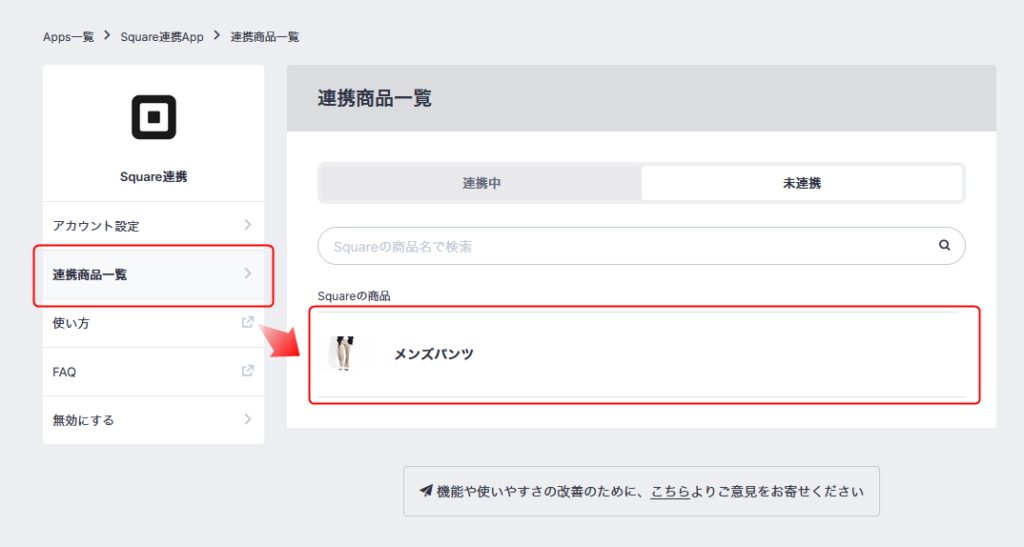Screen dimensions: 1024x547
Task: Click the Square logo icon
Action: [153, 117]
